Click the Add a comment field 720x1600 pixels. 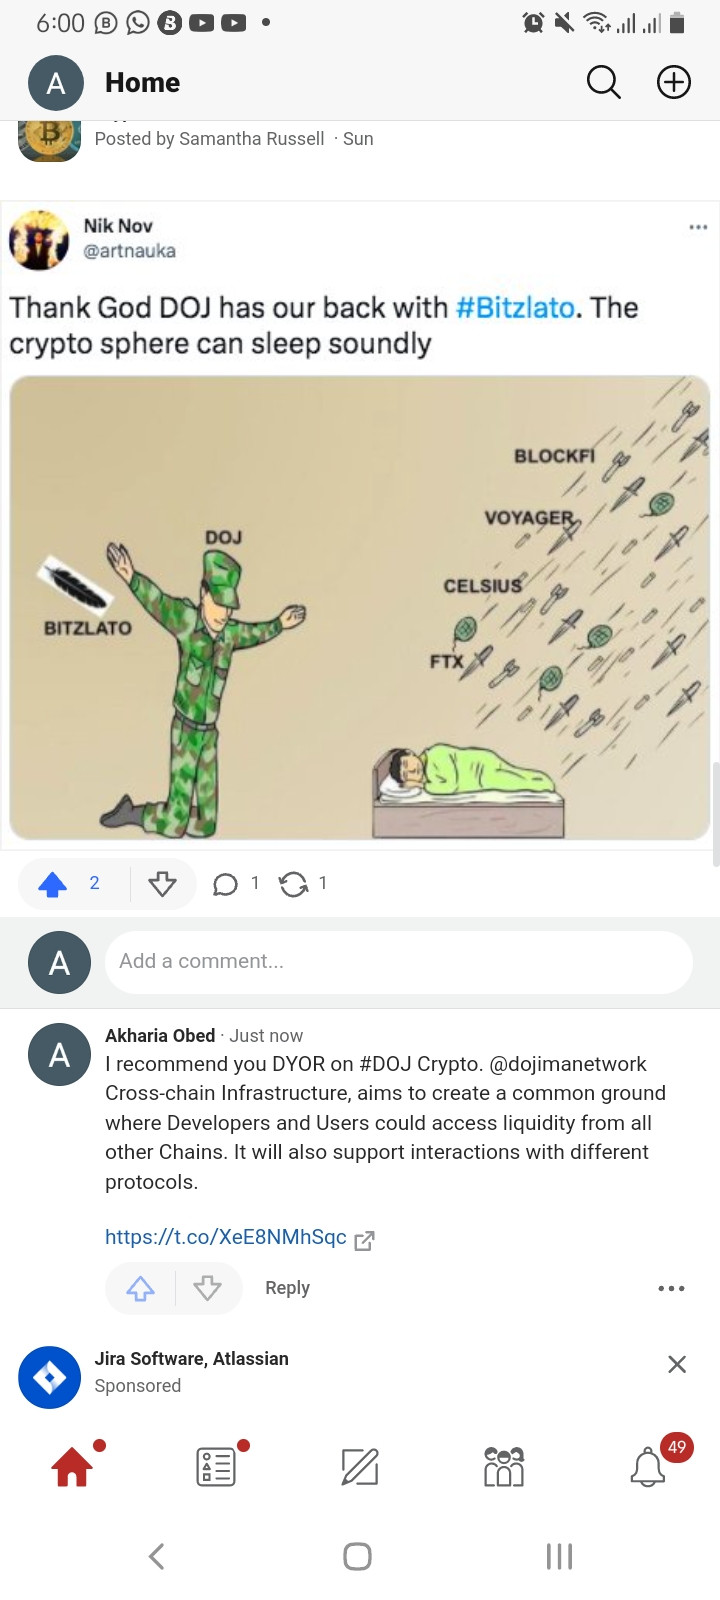pyautogui.click(x=399, y=962)
